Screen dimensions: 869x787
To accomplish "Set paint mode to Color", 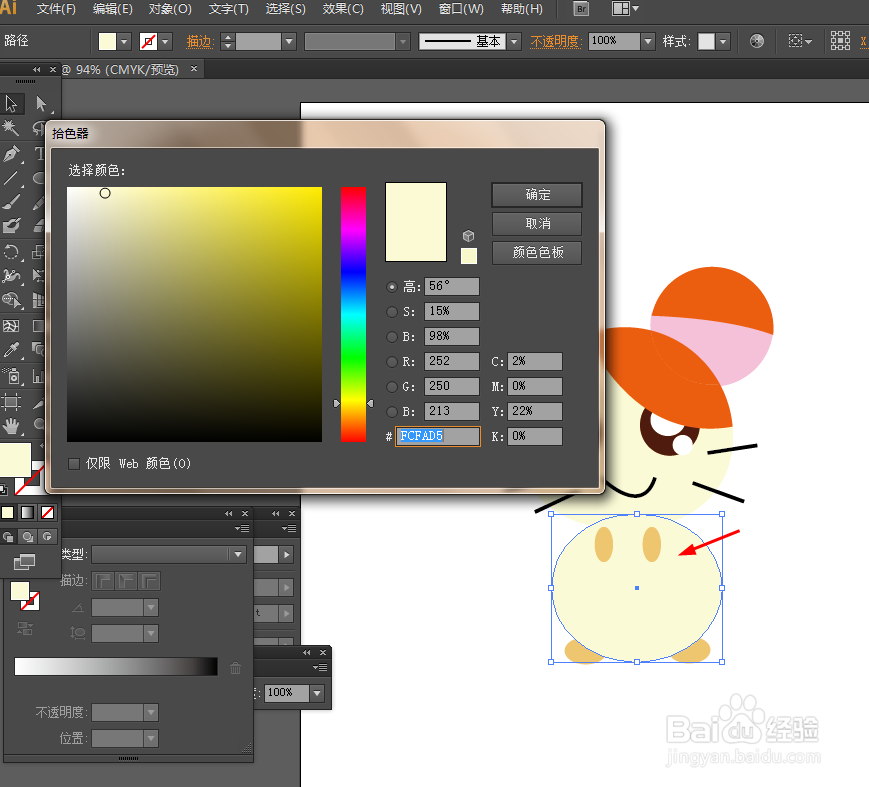I will click(x=8, y=513).
